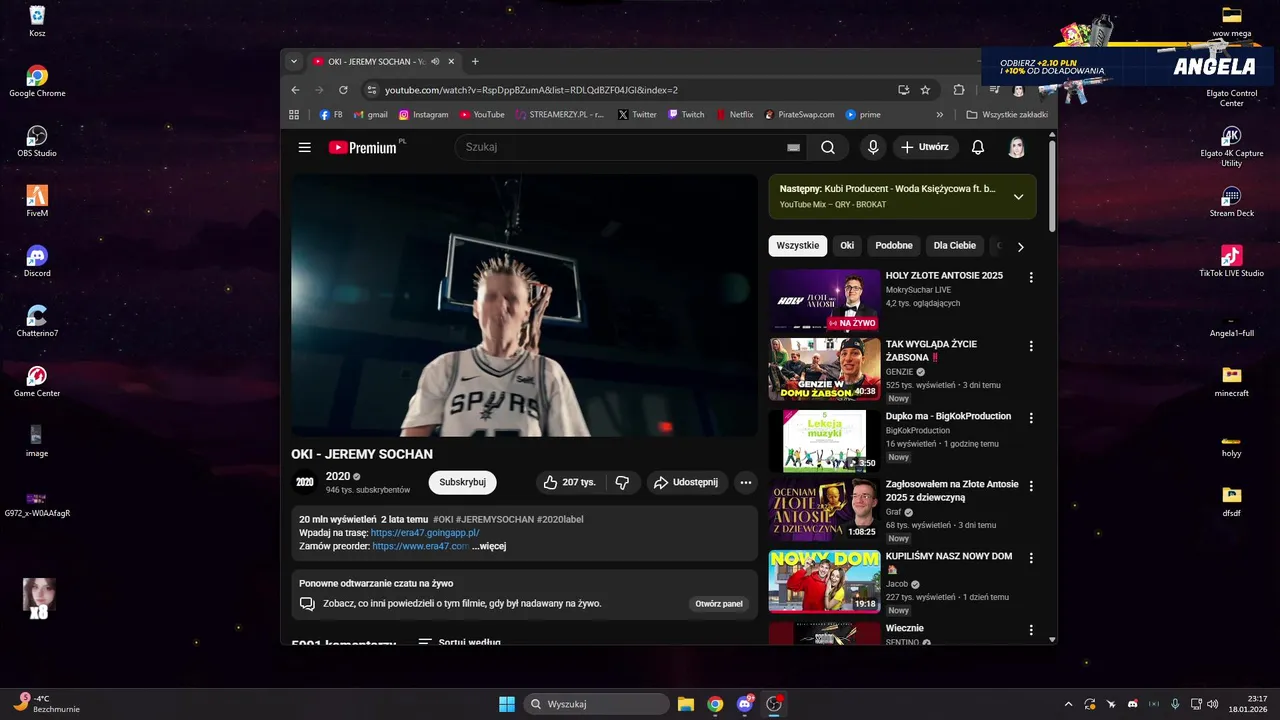
Task: Bookmark this page with the star icon
Action: [925, 90]
